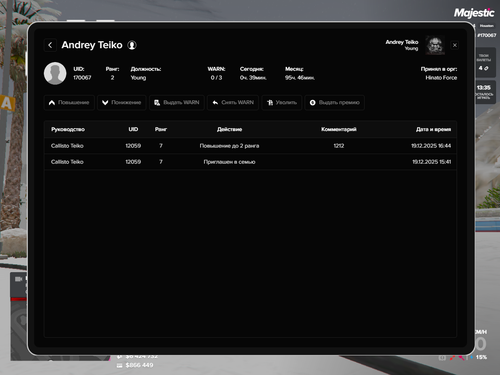
Task: Click the Уволить dismiss button
Action: [x=282, y=103]
